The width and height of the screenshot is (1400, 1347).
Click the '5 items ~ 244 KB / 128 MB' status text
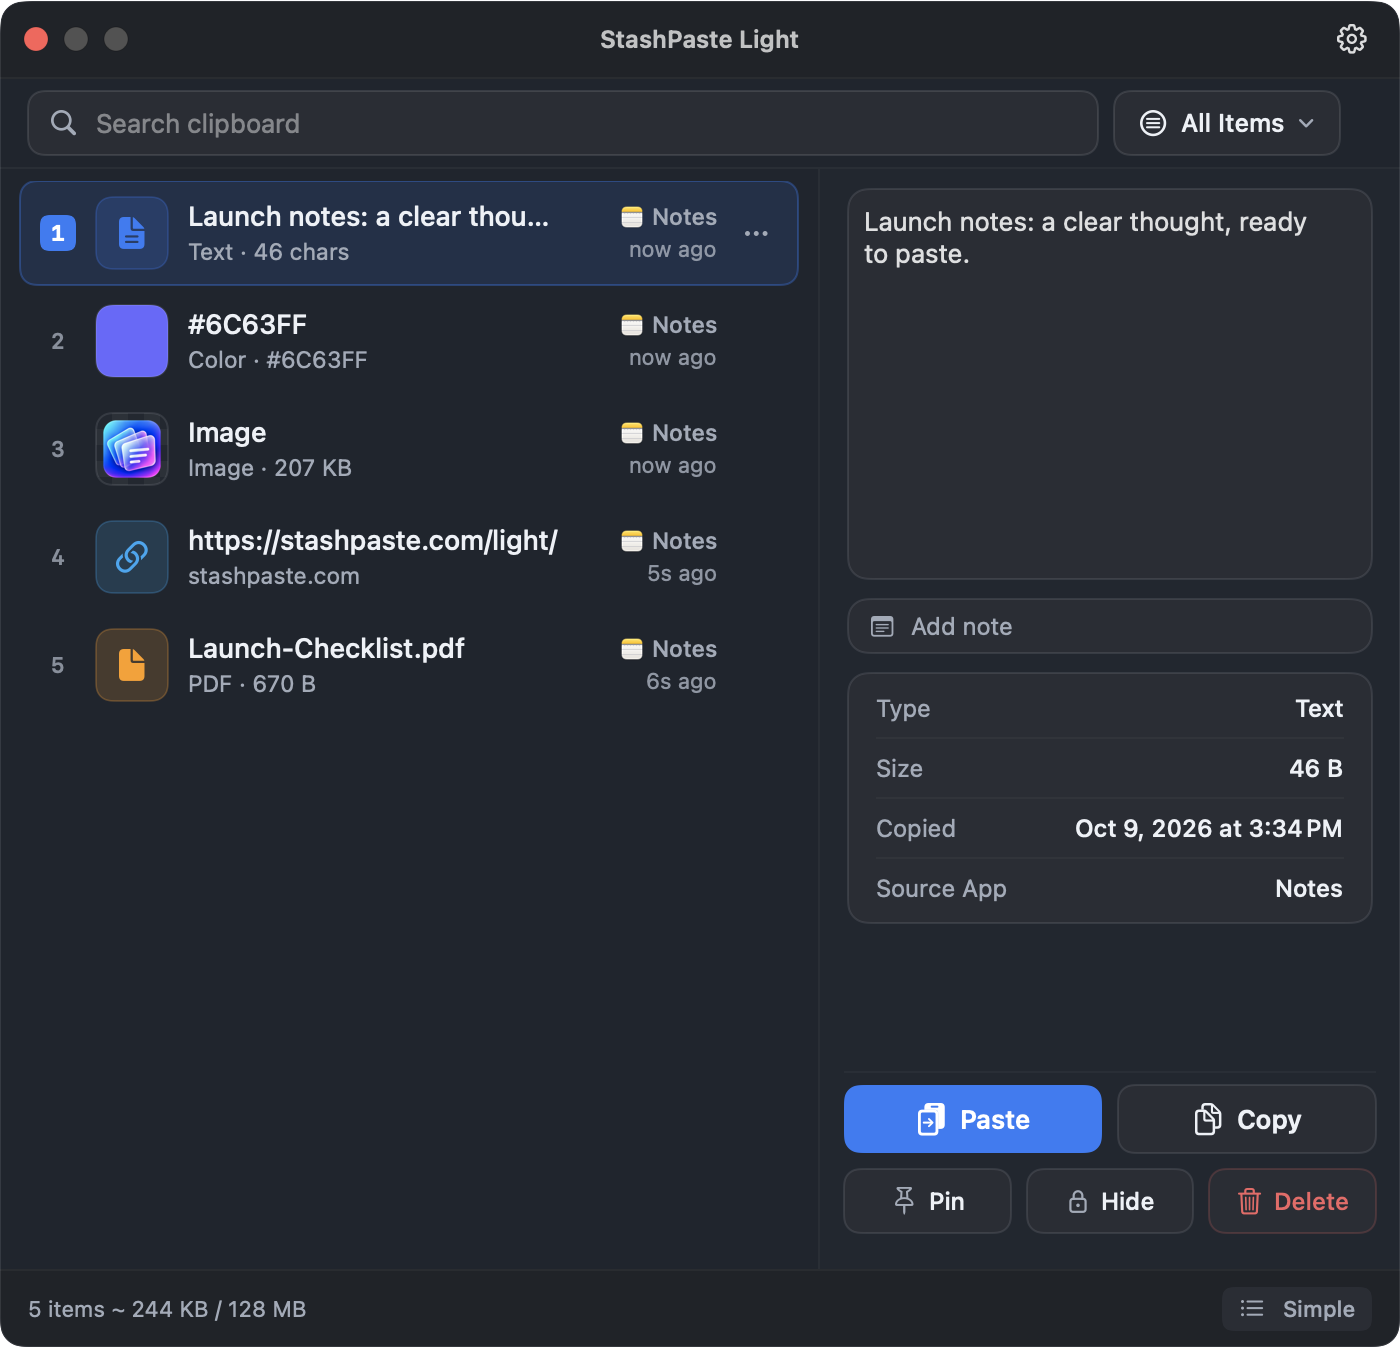coord(167,1309)
